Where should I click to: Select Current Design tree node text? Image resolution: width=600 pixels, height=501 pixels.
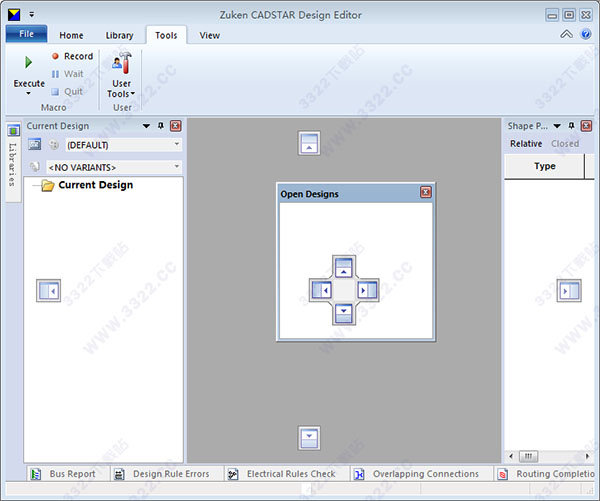pos(96,185)
